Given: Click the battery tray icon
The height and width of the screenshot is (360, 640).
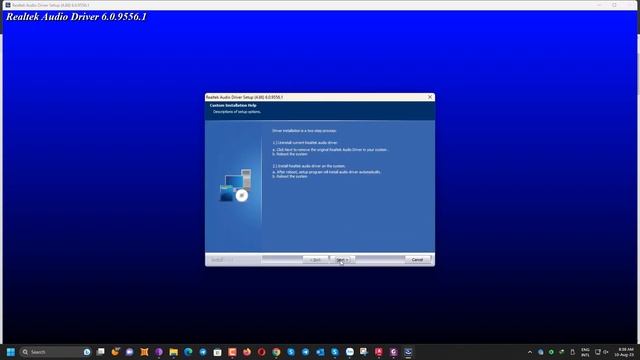Looking at the screenshot, I should [x=572, y=352].
